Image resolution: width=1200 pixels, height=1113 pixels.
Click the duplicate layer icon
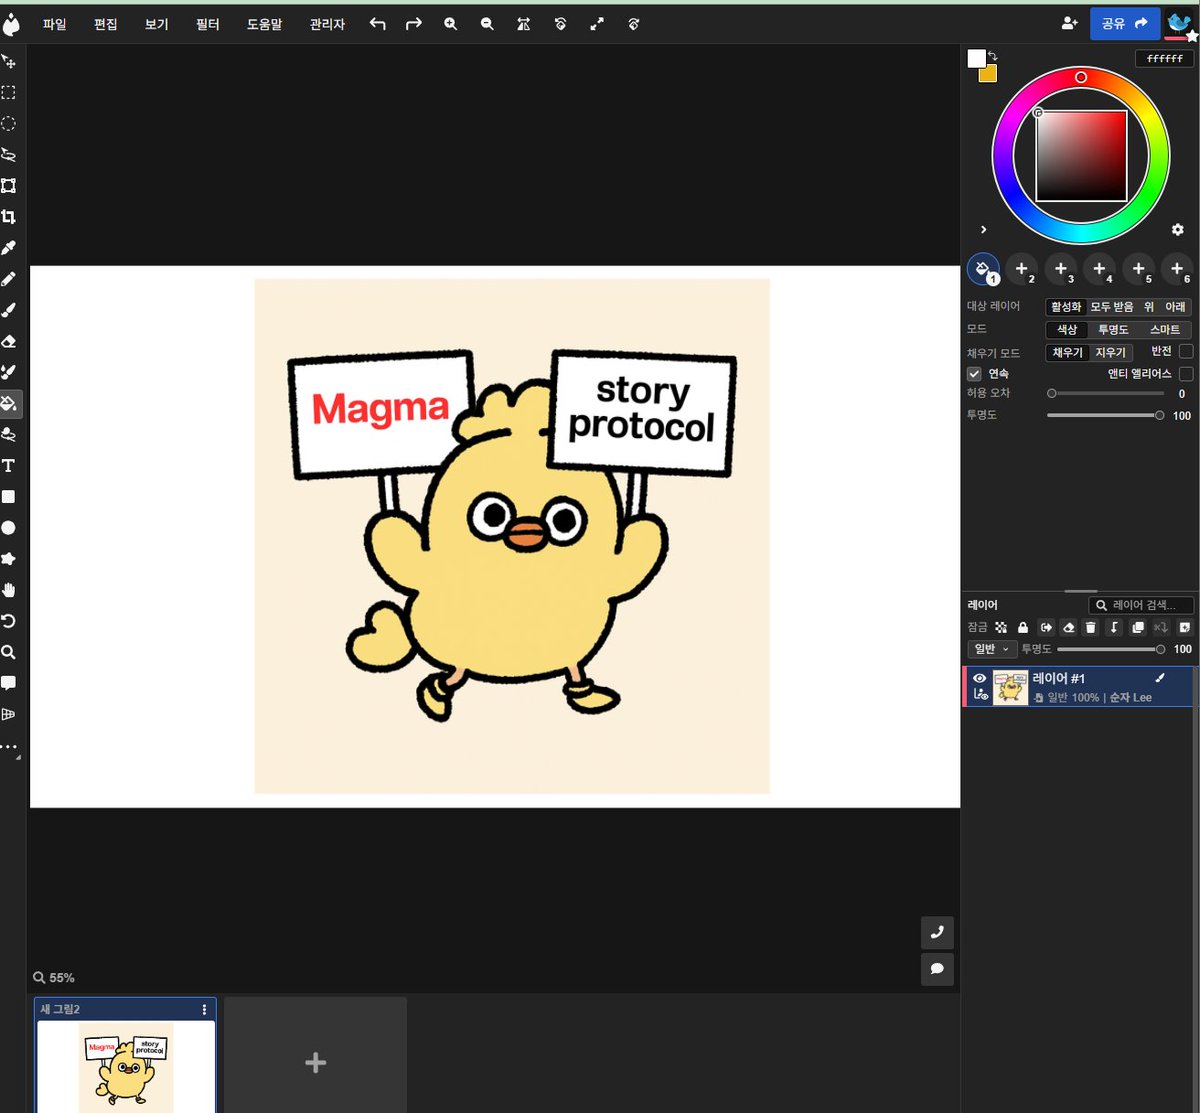coord(1137,627)
